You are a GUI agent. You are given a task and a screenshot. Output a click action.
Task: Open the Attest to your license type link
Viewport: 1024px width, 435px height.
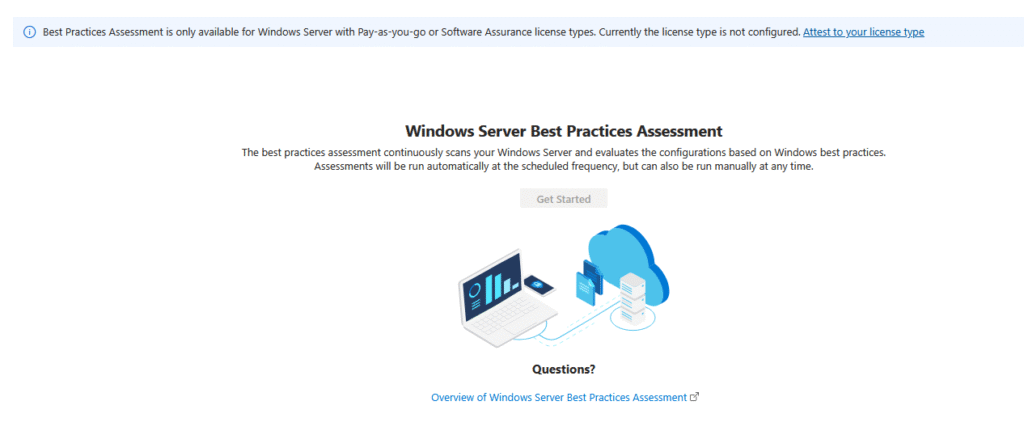pyautogui.click(x=863, y=32)
